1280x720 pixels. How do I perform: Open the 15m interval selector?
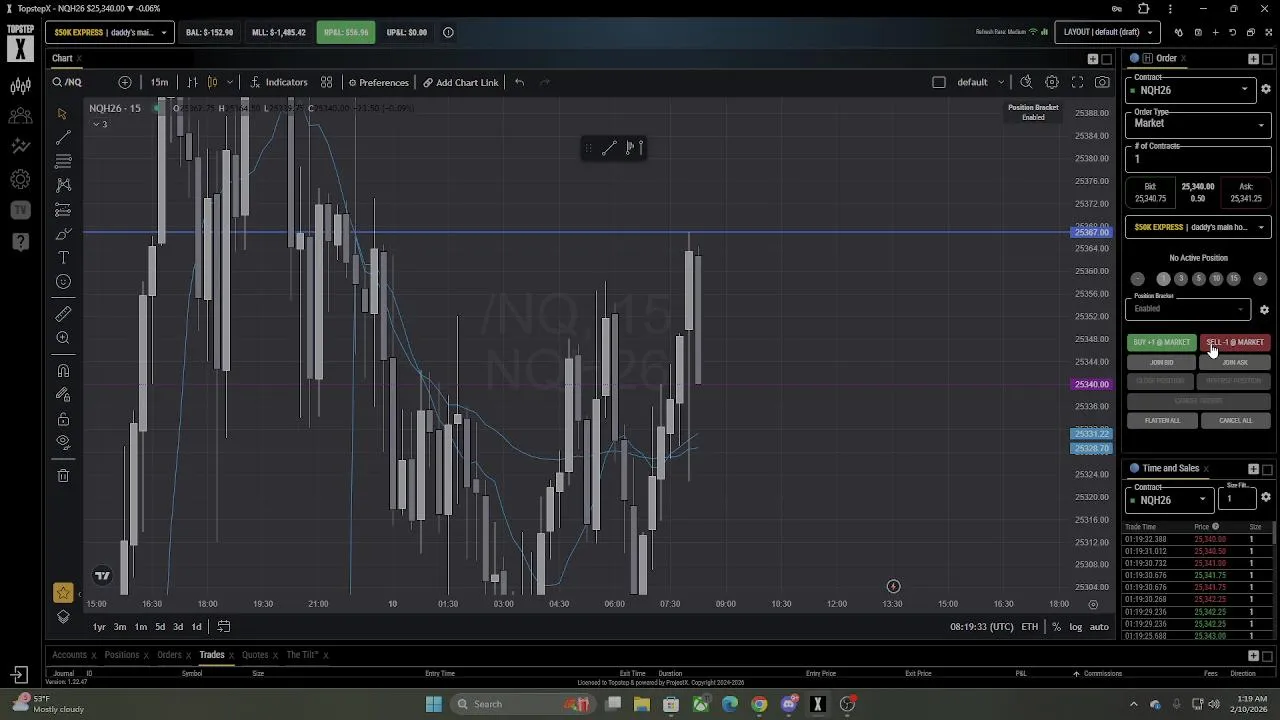point(159,82)
